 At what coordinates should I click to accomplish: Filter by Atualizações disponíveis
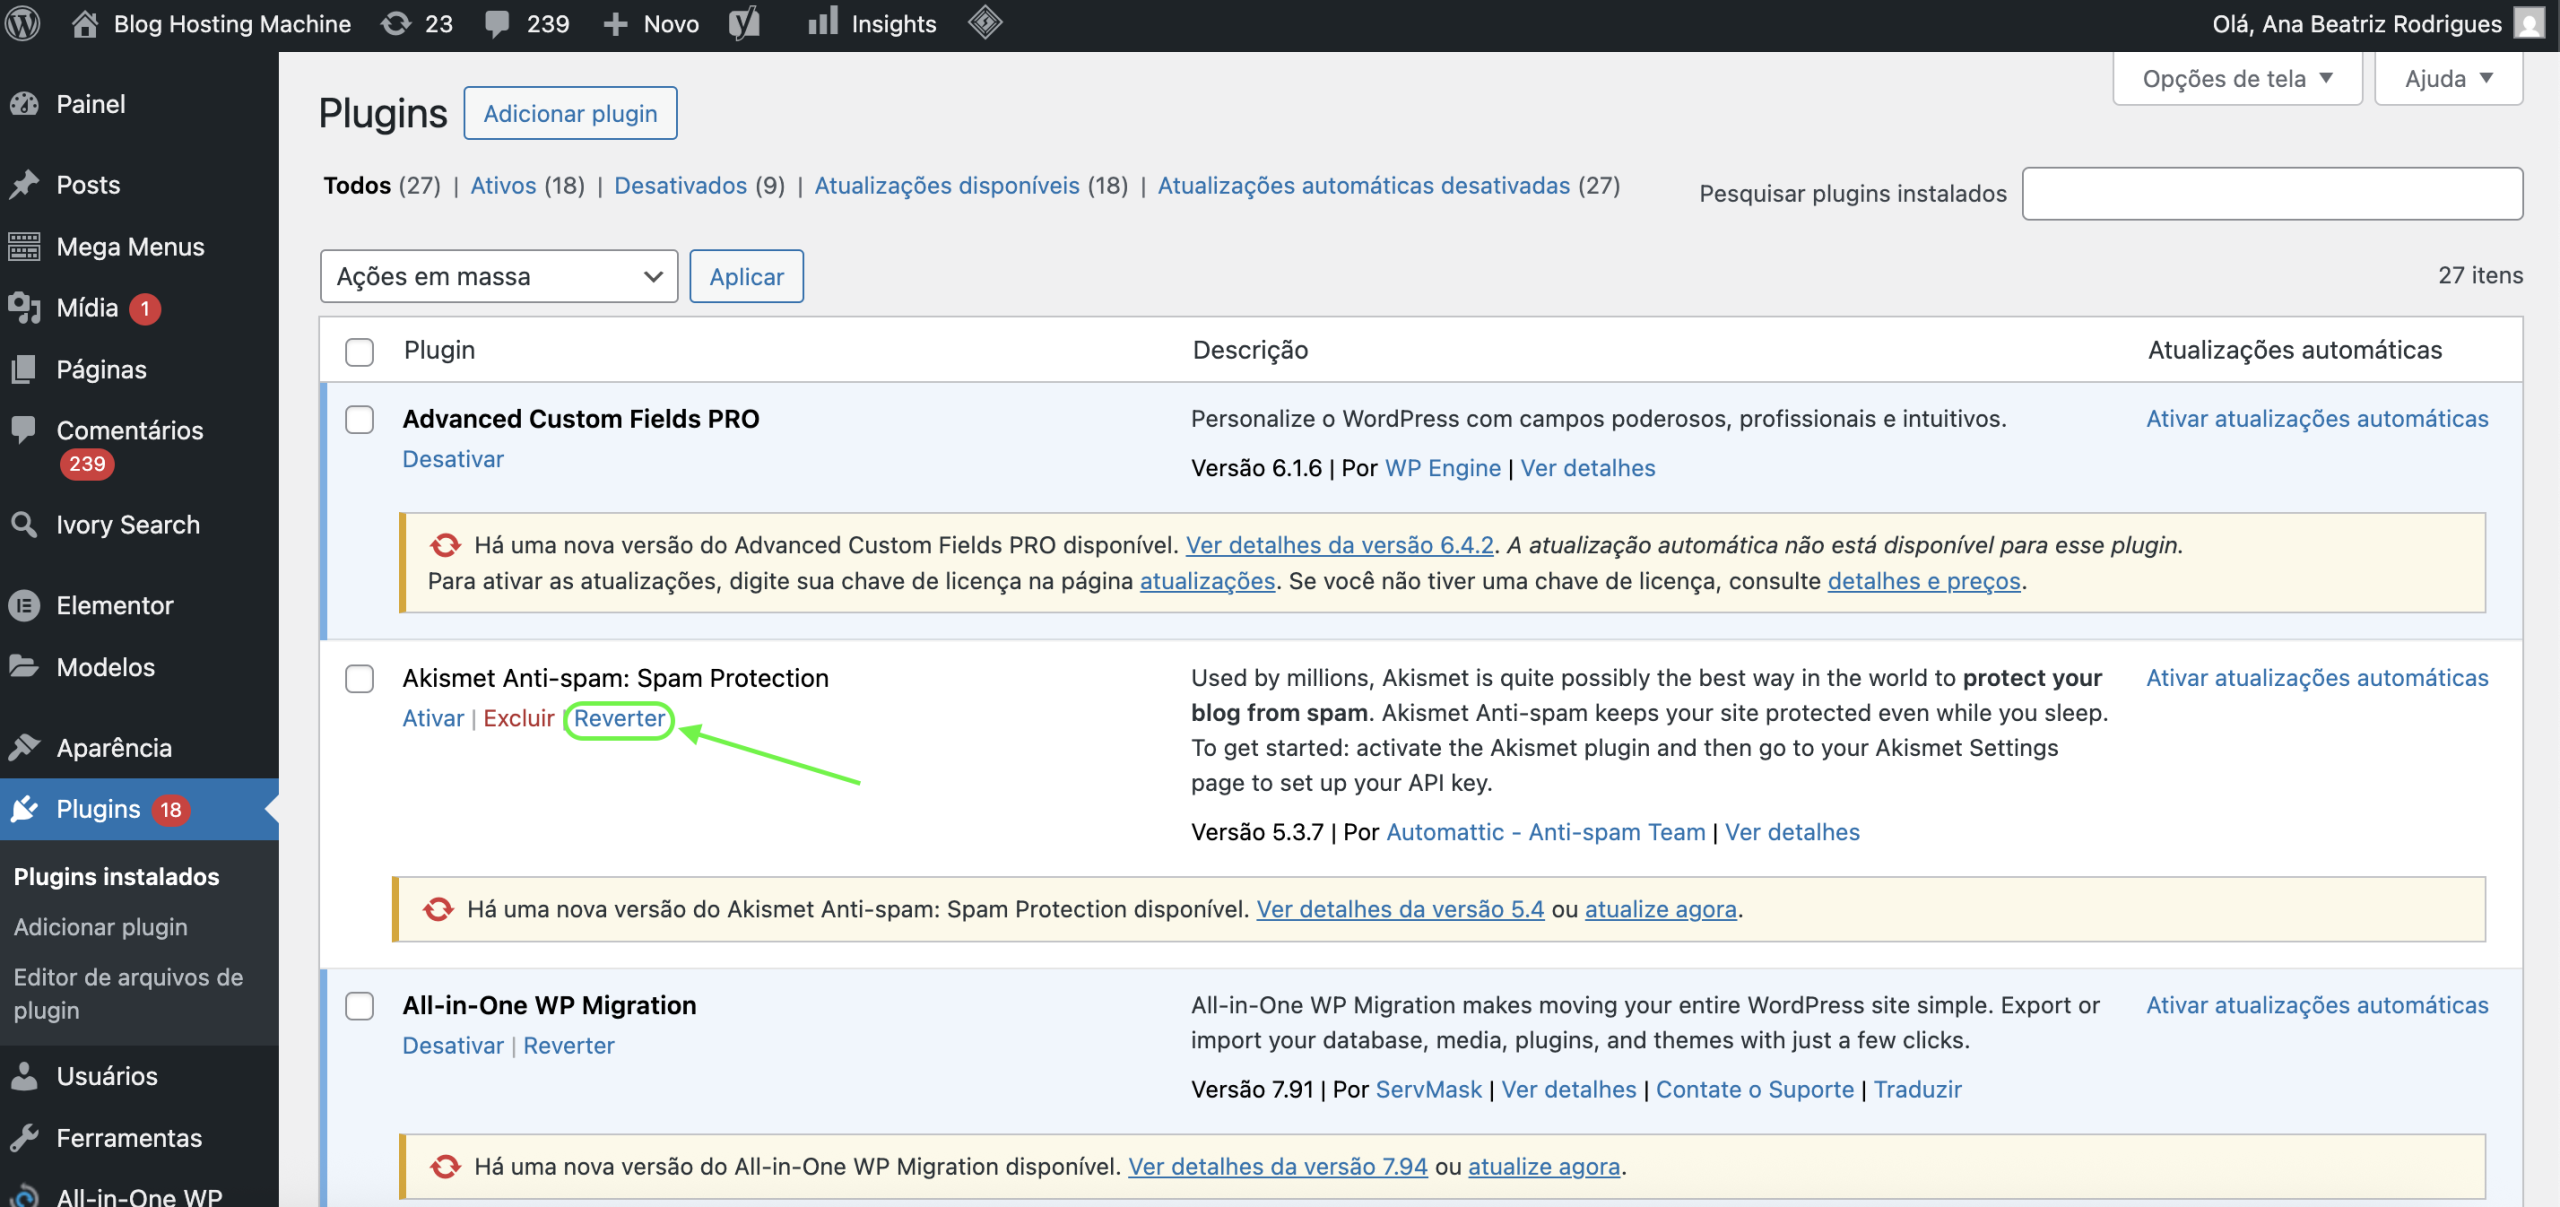pos(947,185)
